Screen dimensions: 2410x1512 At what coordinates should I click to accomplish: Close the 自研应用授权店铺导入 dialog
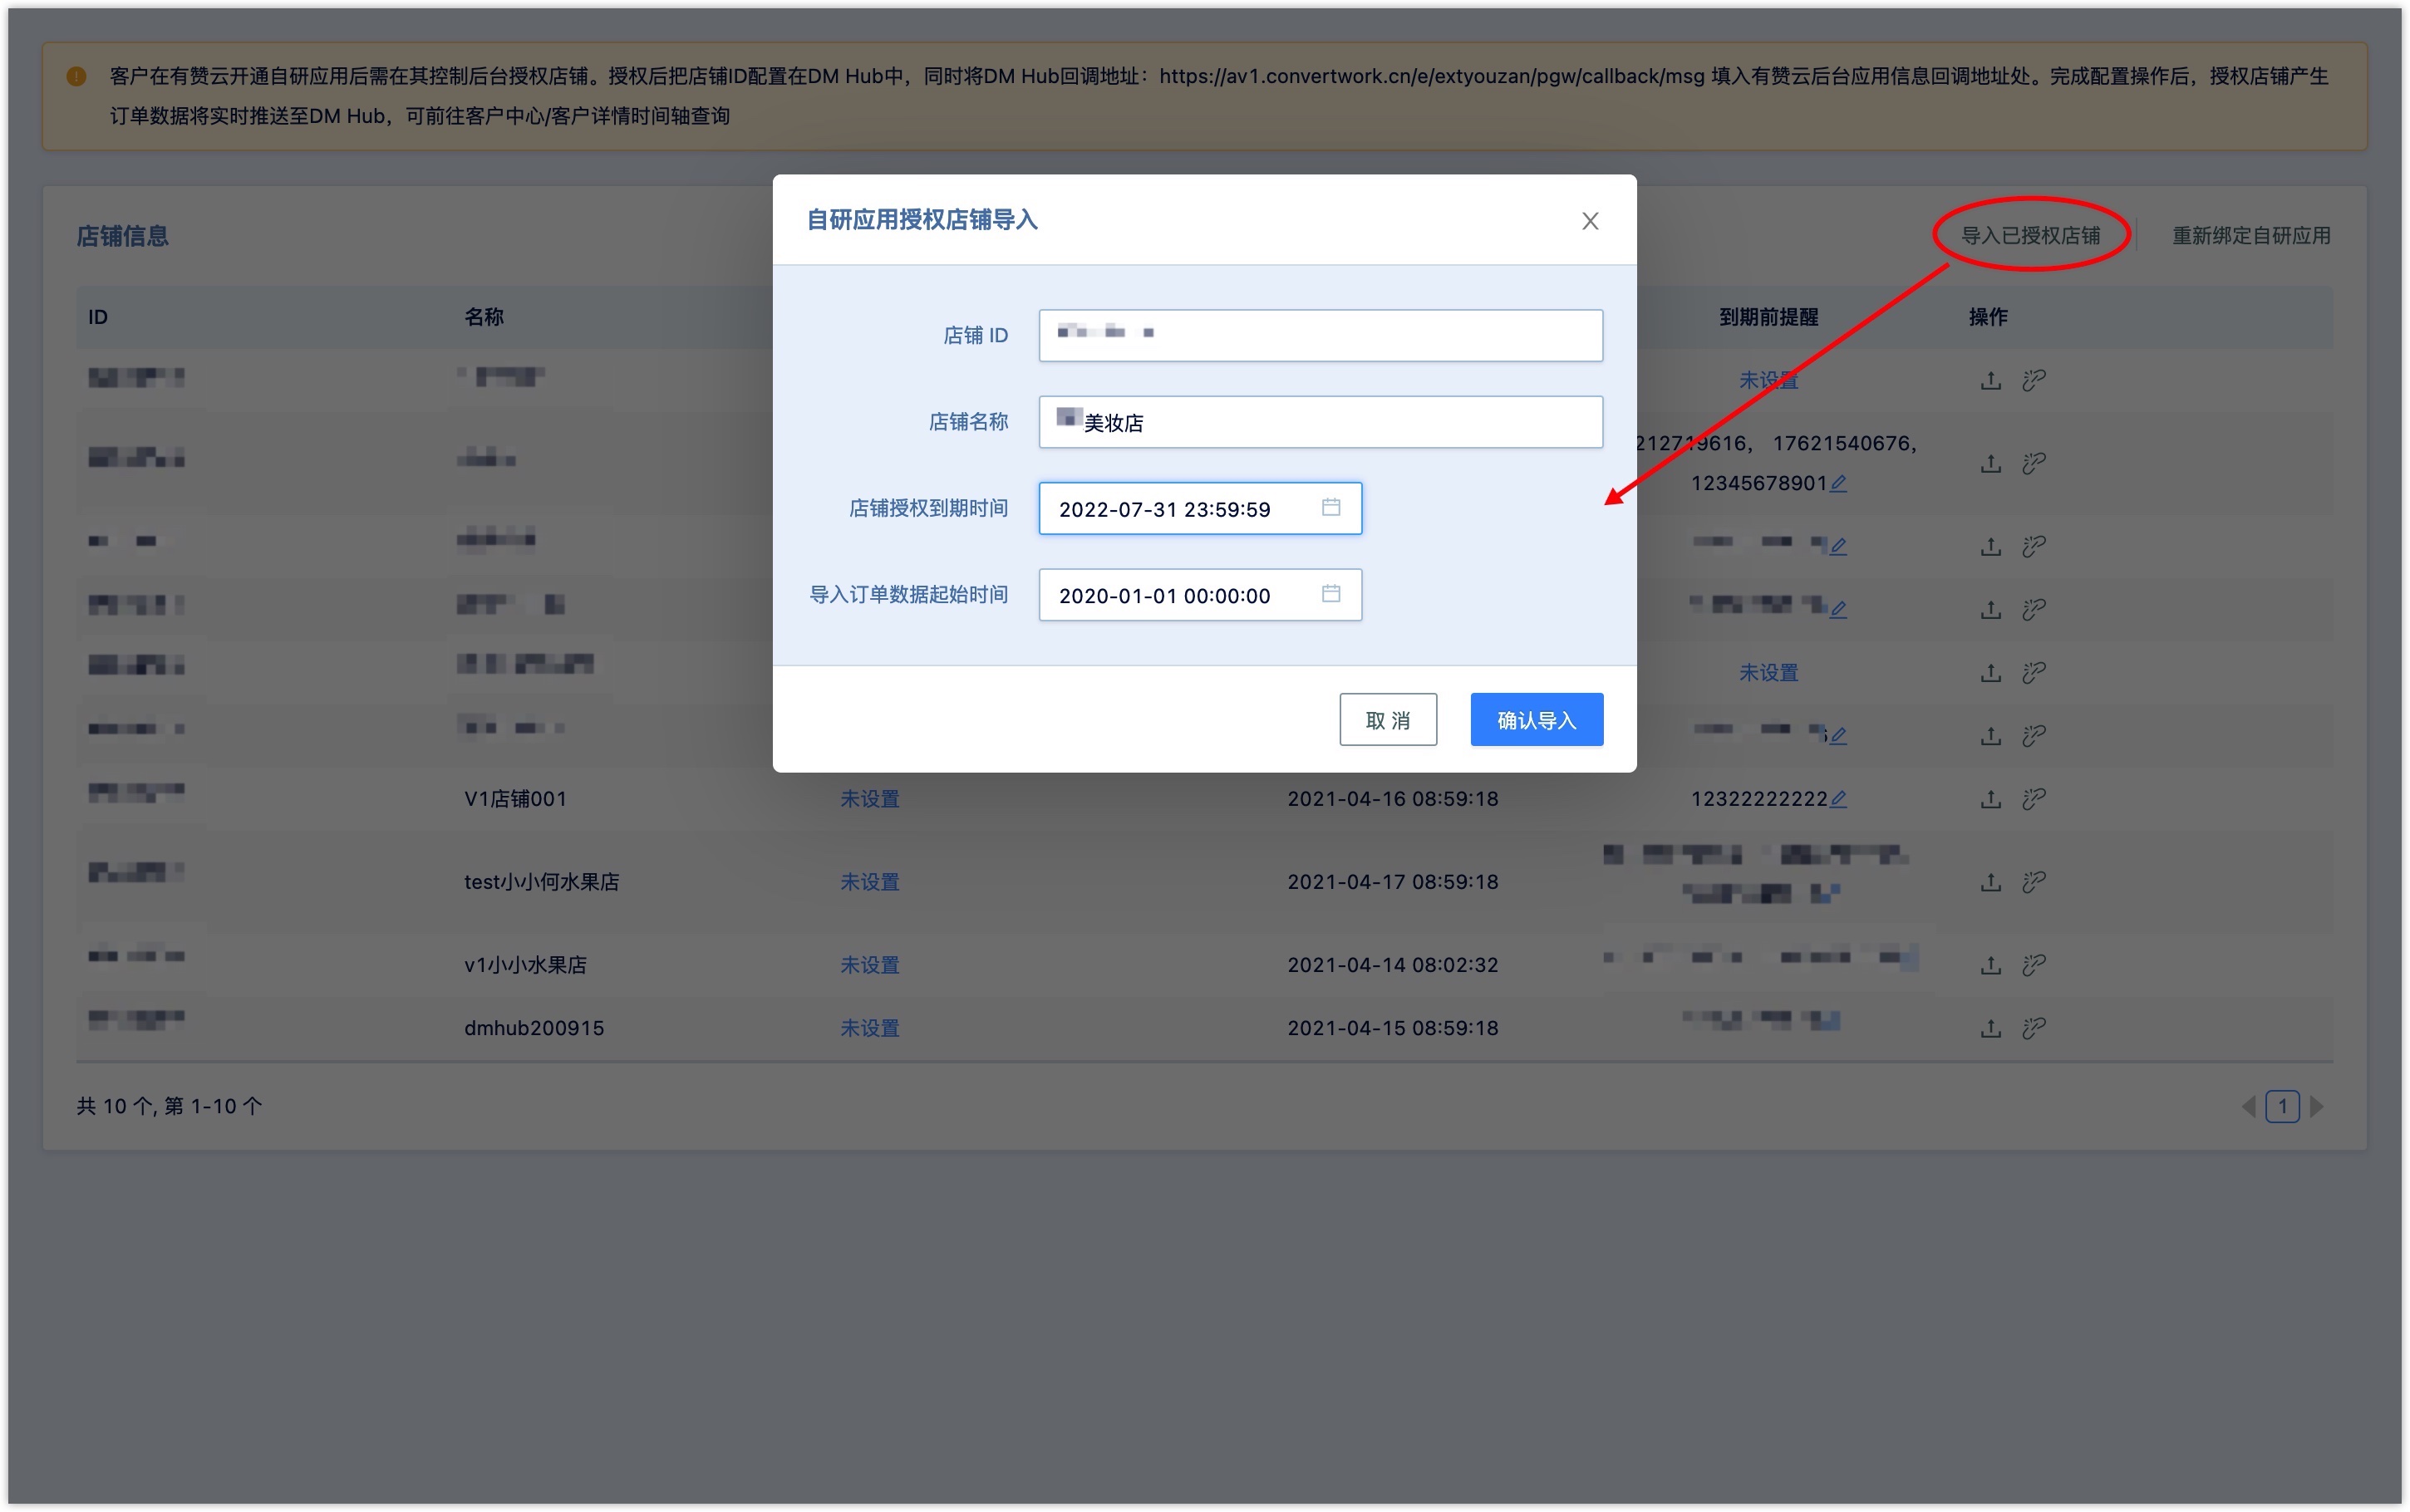coord(1589,221)
